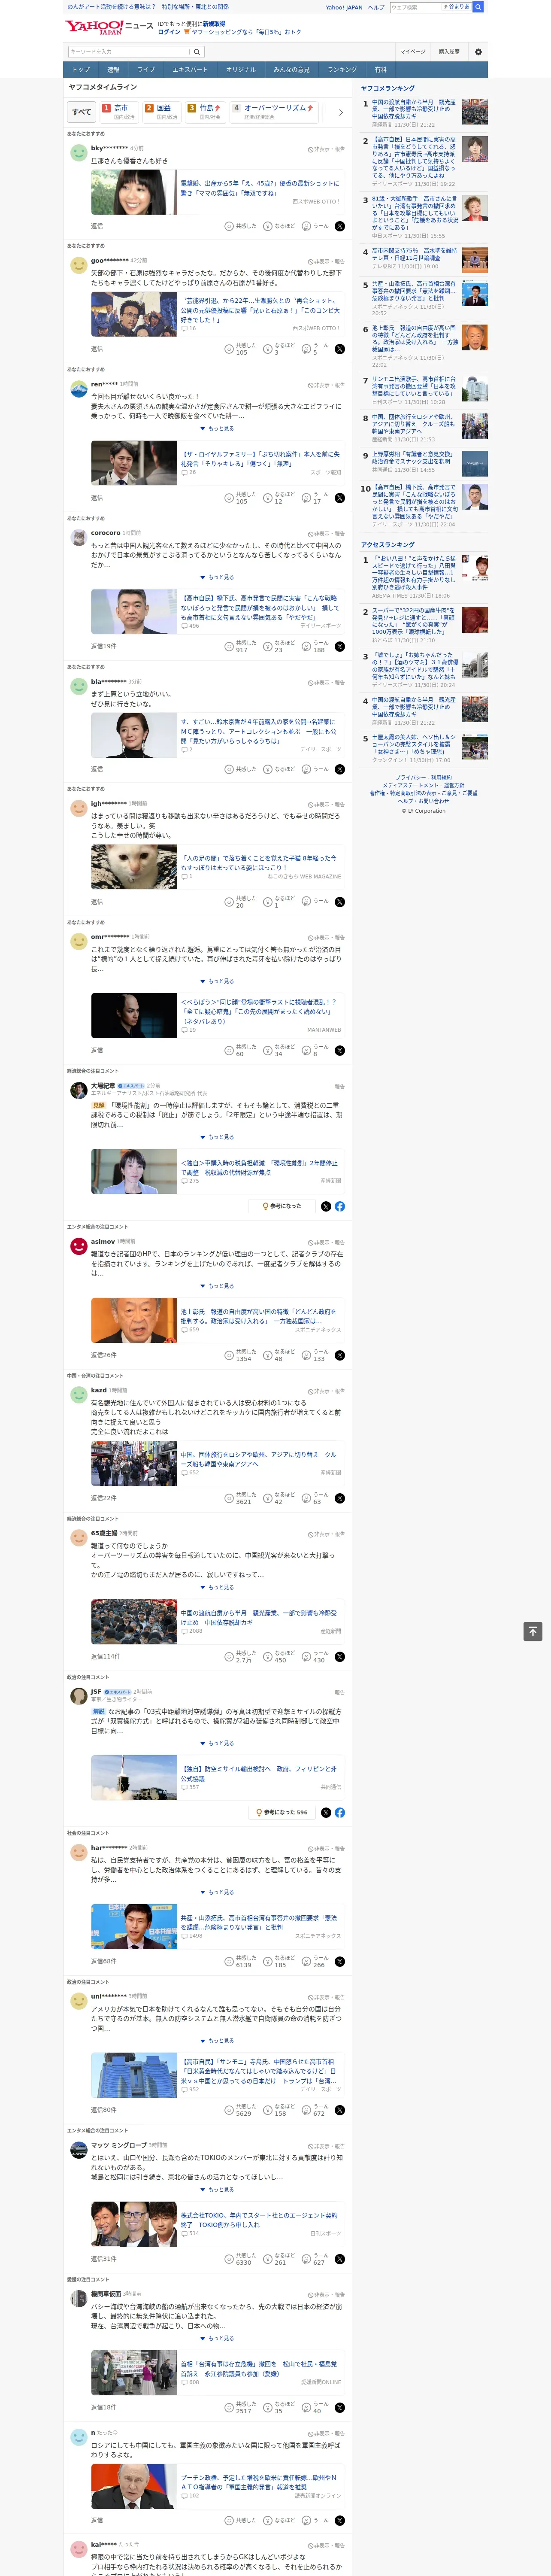
Task: Share har's comment on X
Action: pyautogui.click(x=340, y=1961)
